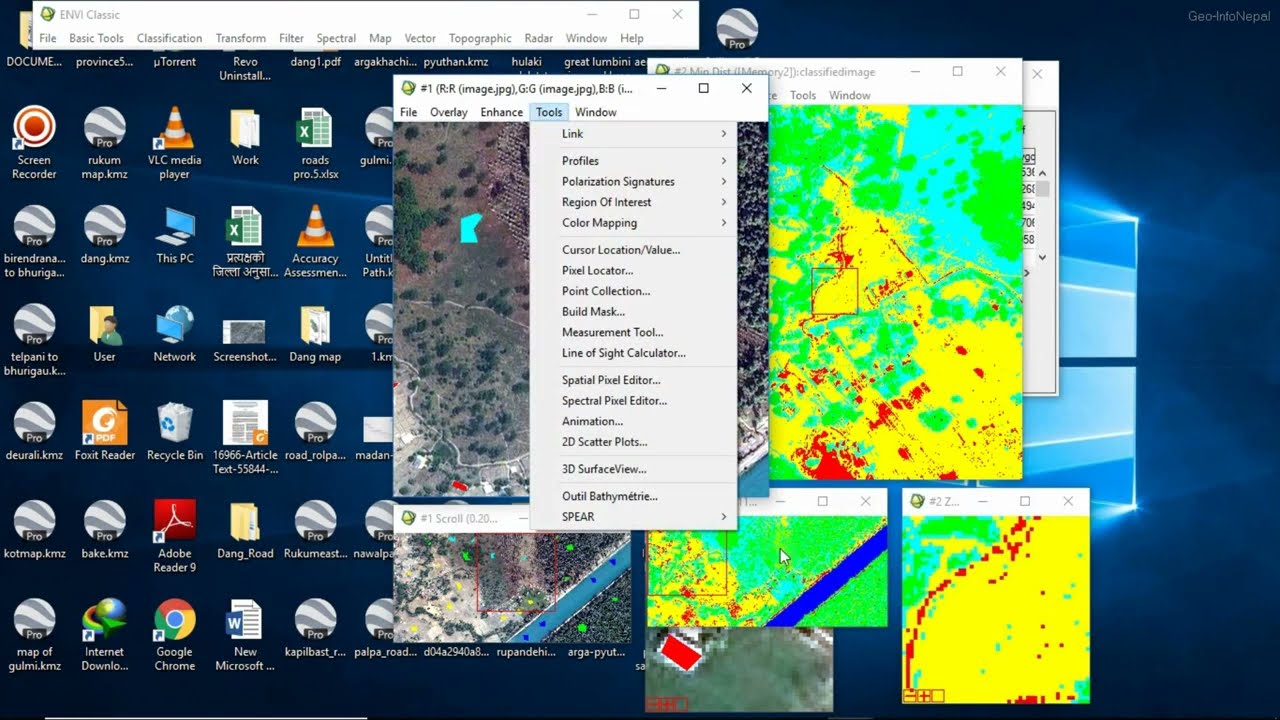1280x720 pixels.
Task: Click the scroll down arrow in background list window
Action: [1042, 258]
